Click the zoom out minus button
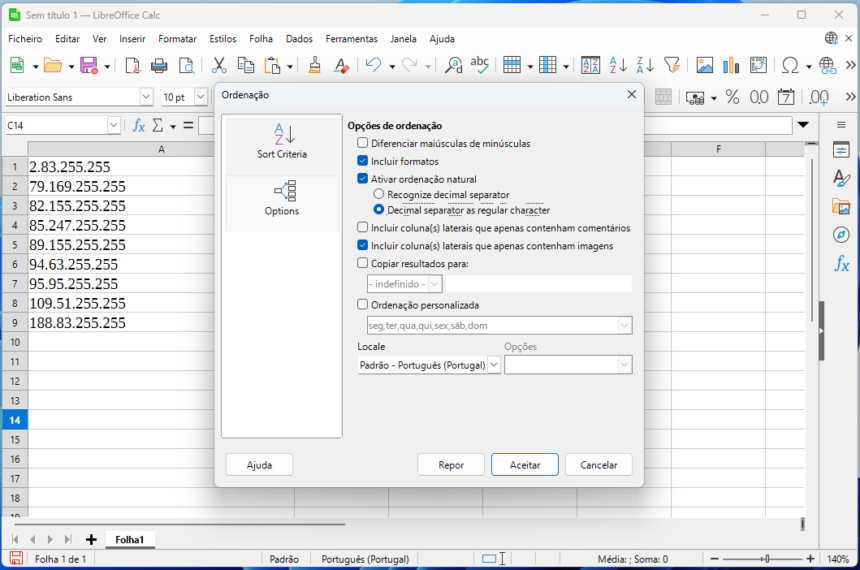The height and width of the screenshot is (570, 860). click(714, 559)
